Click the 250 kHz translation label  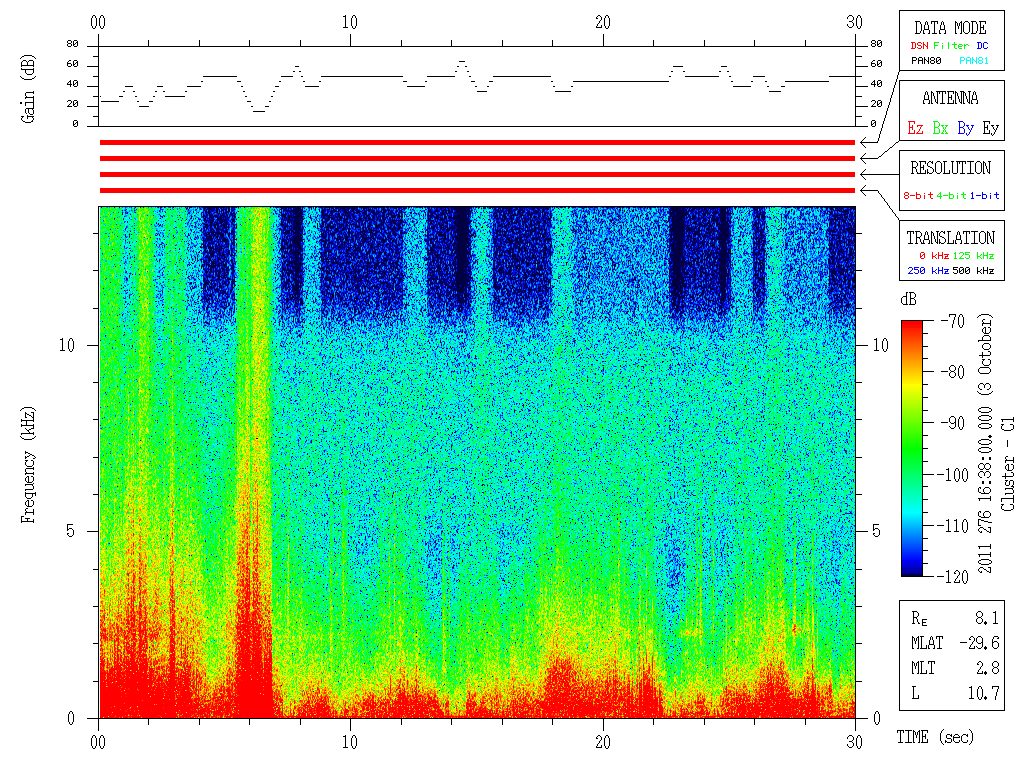pos(928,270)
